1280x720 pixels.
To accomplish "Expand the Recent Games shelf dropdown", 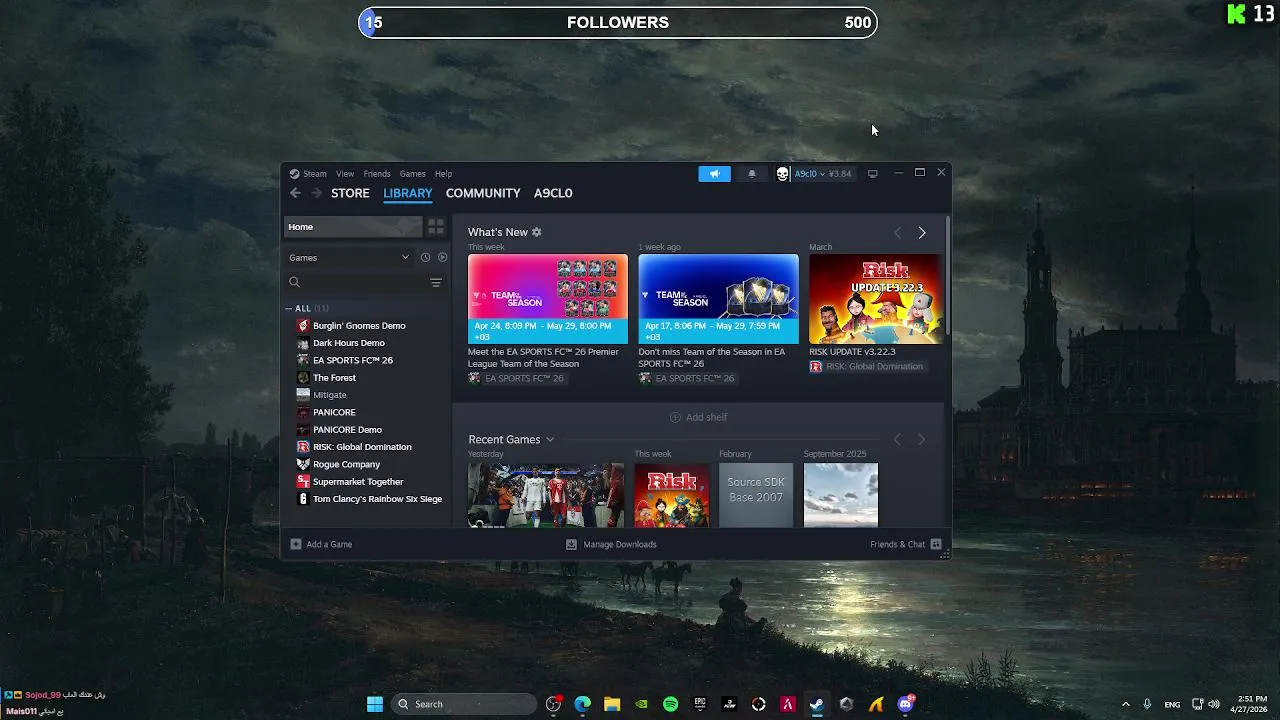I will pyautogui.click(x=550, y=440).
